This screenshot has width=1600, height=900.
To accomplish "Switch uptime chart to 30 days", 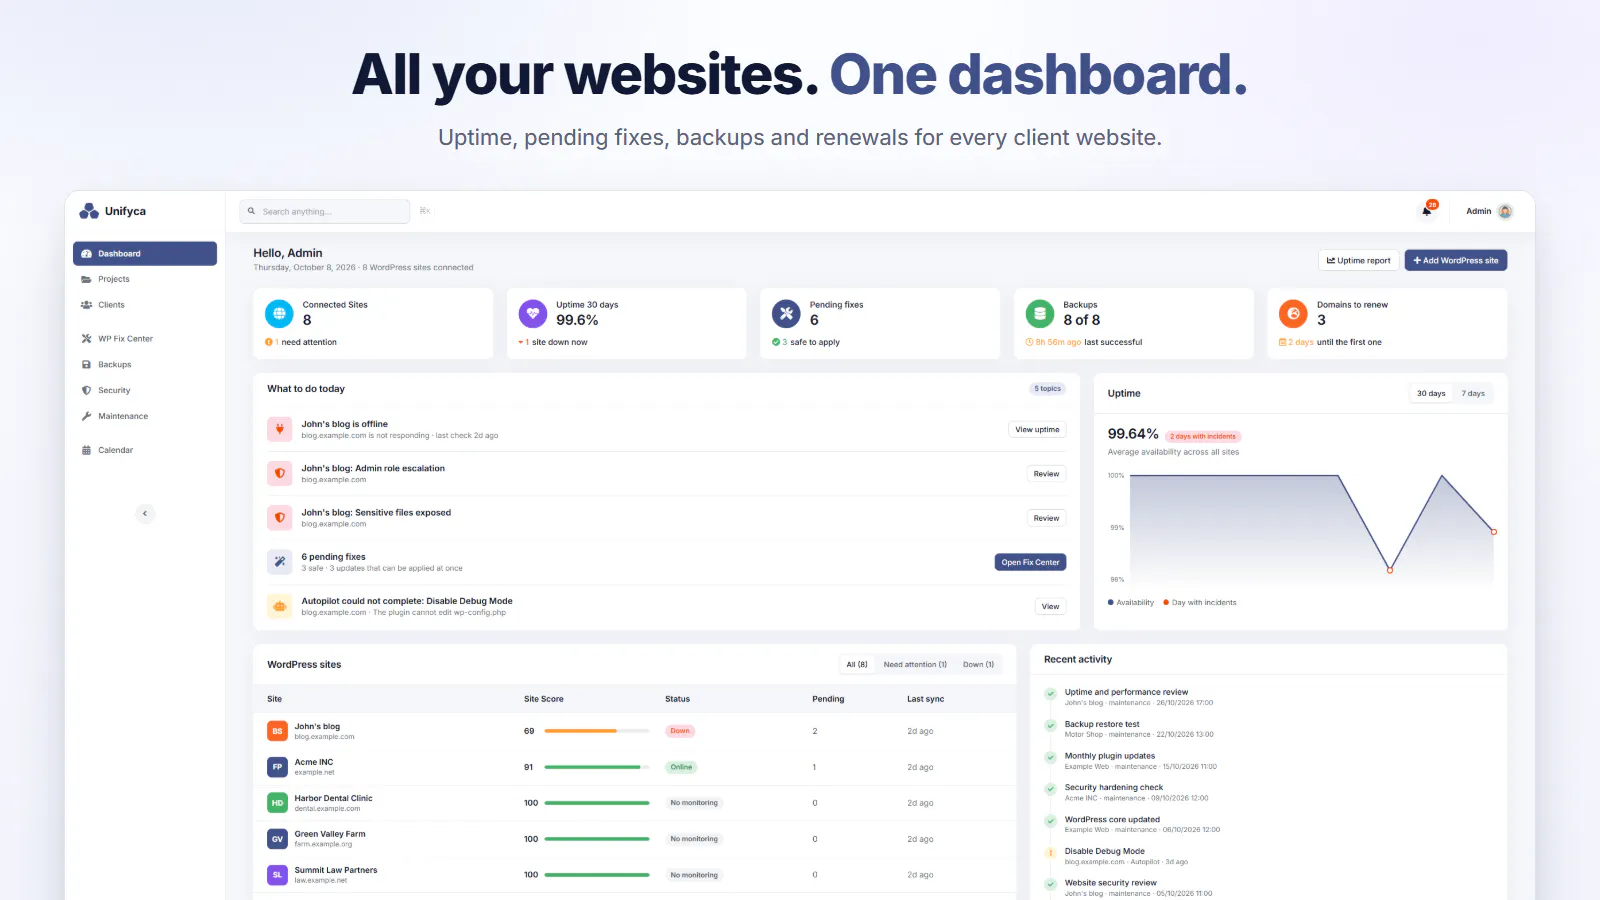I will (x=1431, y=393).
